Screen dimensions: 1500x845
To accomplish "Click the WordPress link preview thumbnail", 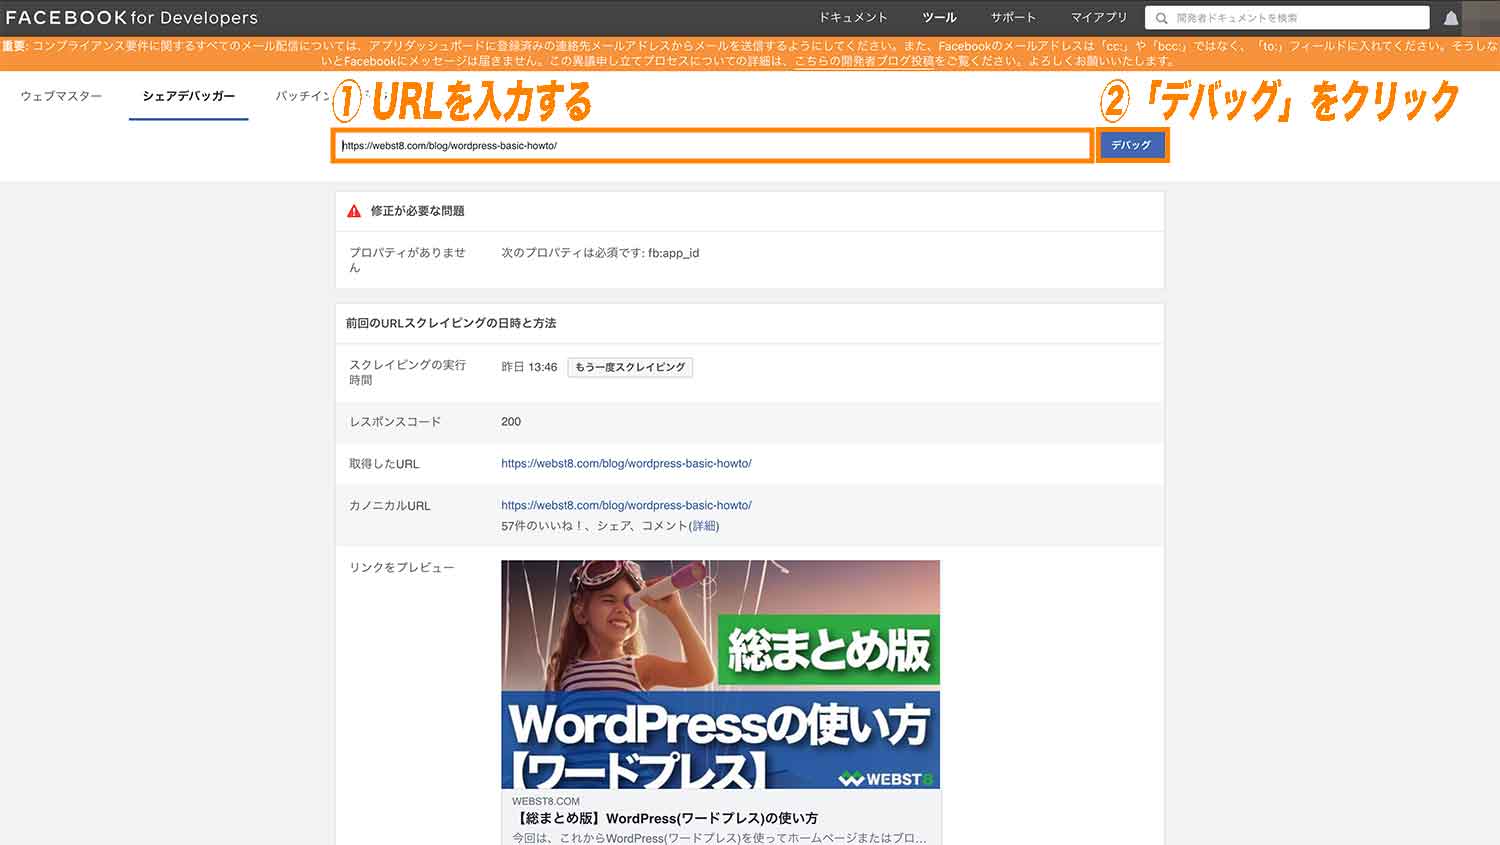I will (x=720, y=674).
